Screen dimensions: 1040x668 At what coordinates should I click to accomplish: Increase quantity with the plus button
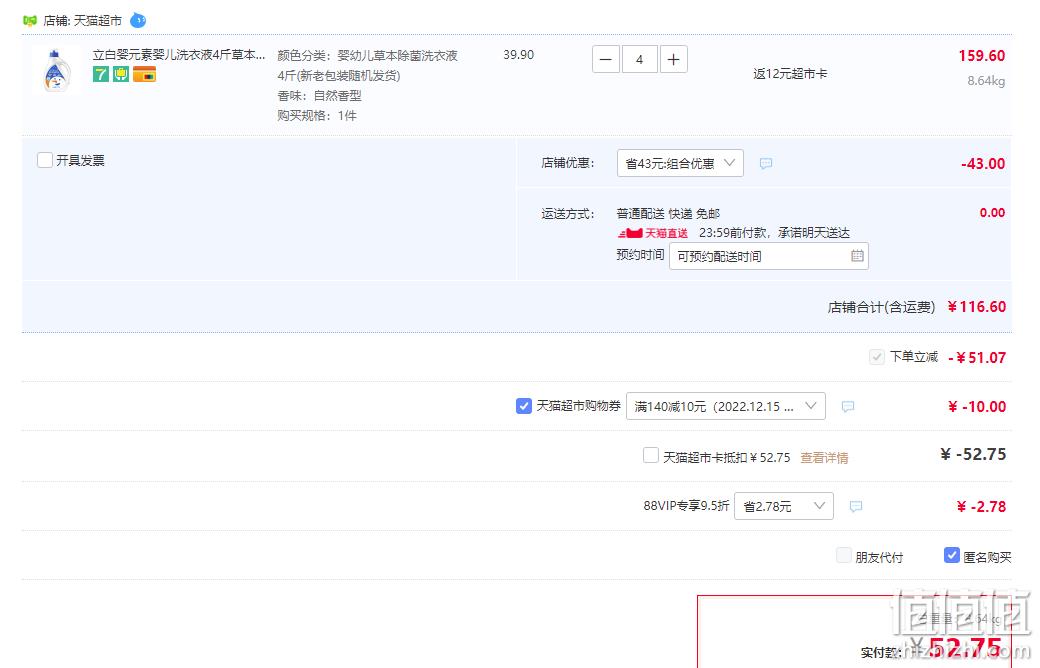pyautogui.click(x=673, y=60)
